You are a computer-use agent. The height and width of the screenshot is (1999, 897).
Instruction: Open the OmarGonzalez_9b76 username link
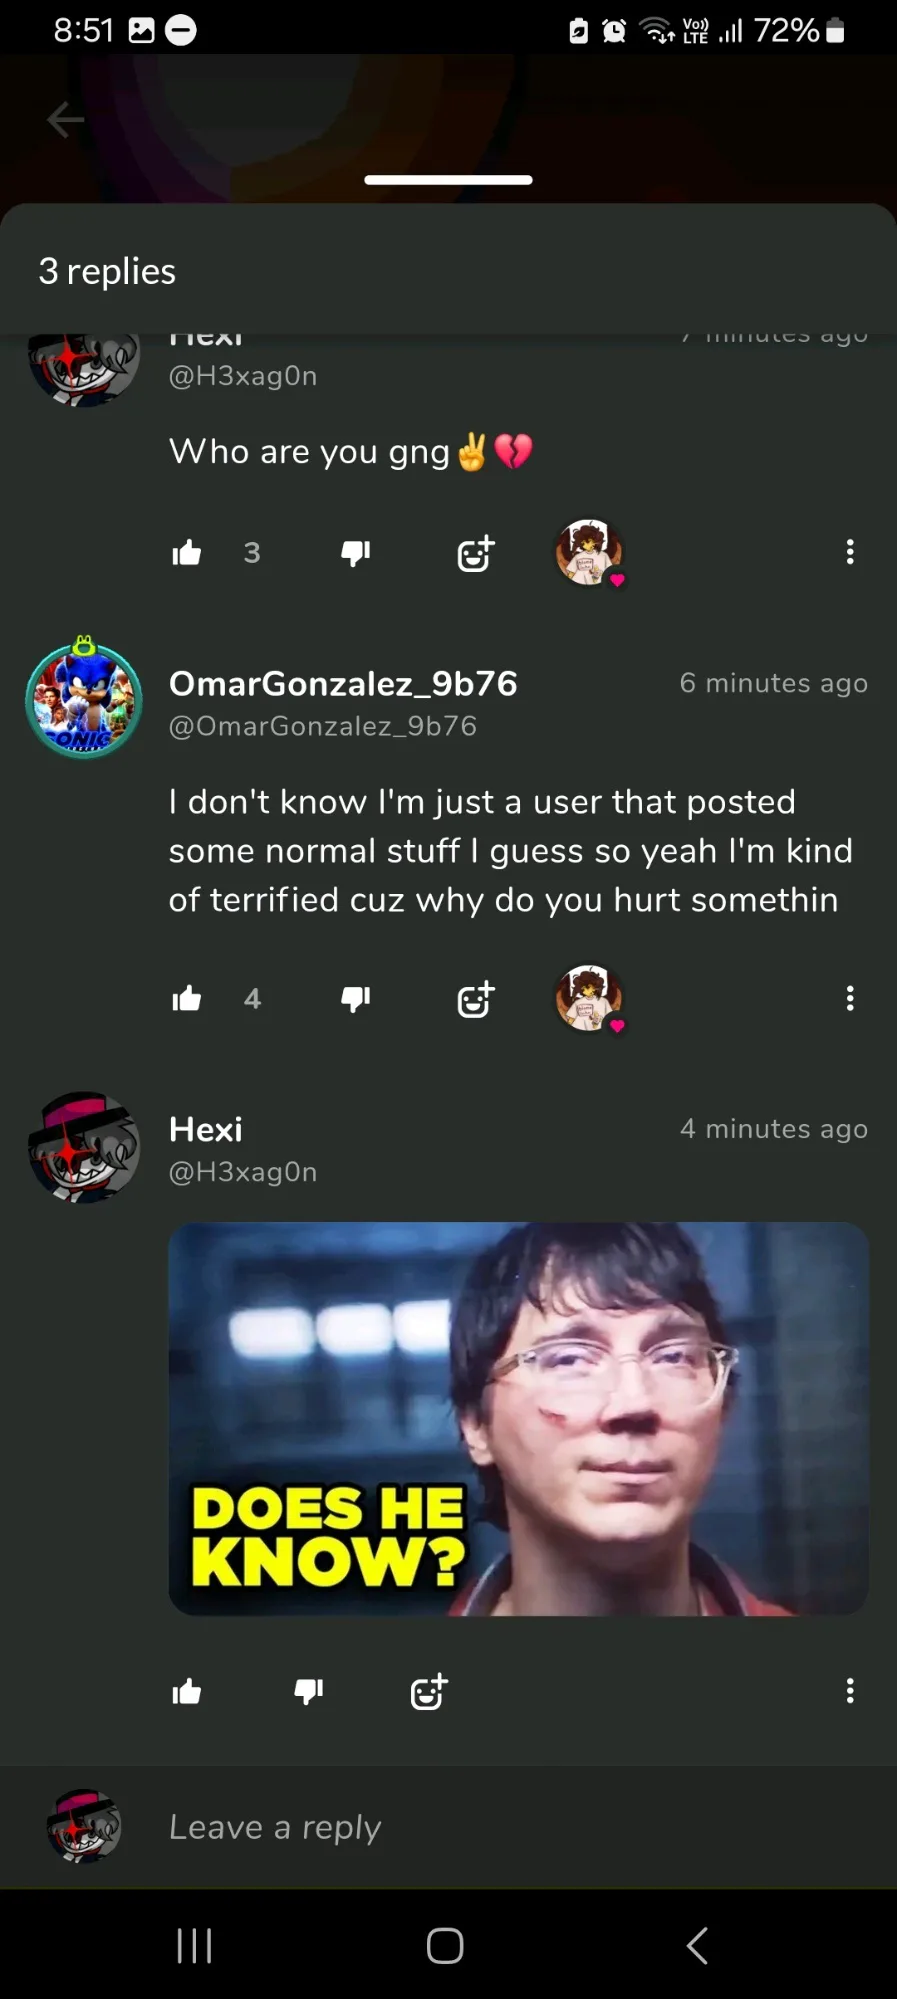pos(343,684)
